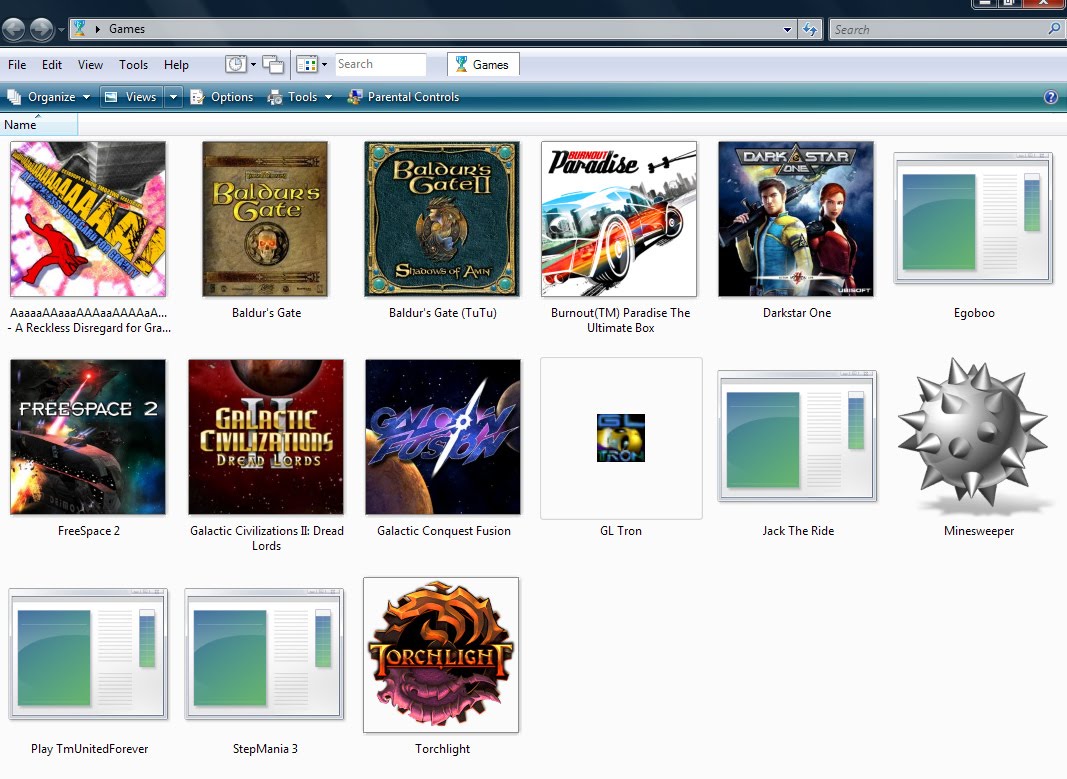Select the Jack The Ride placeholder icon

(797, 435)
